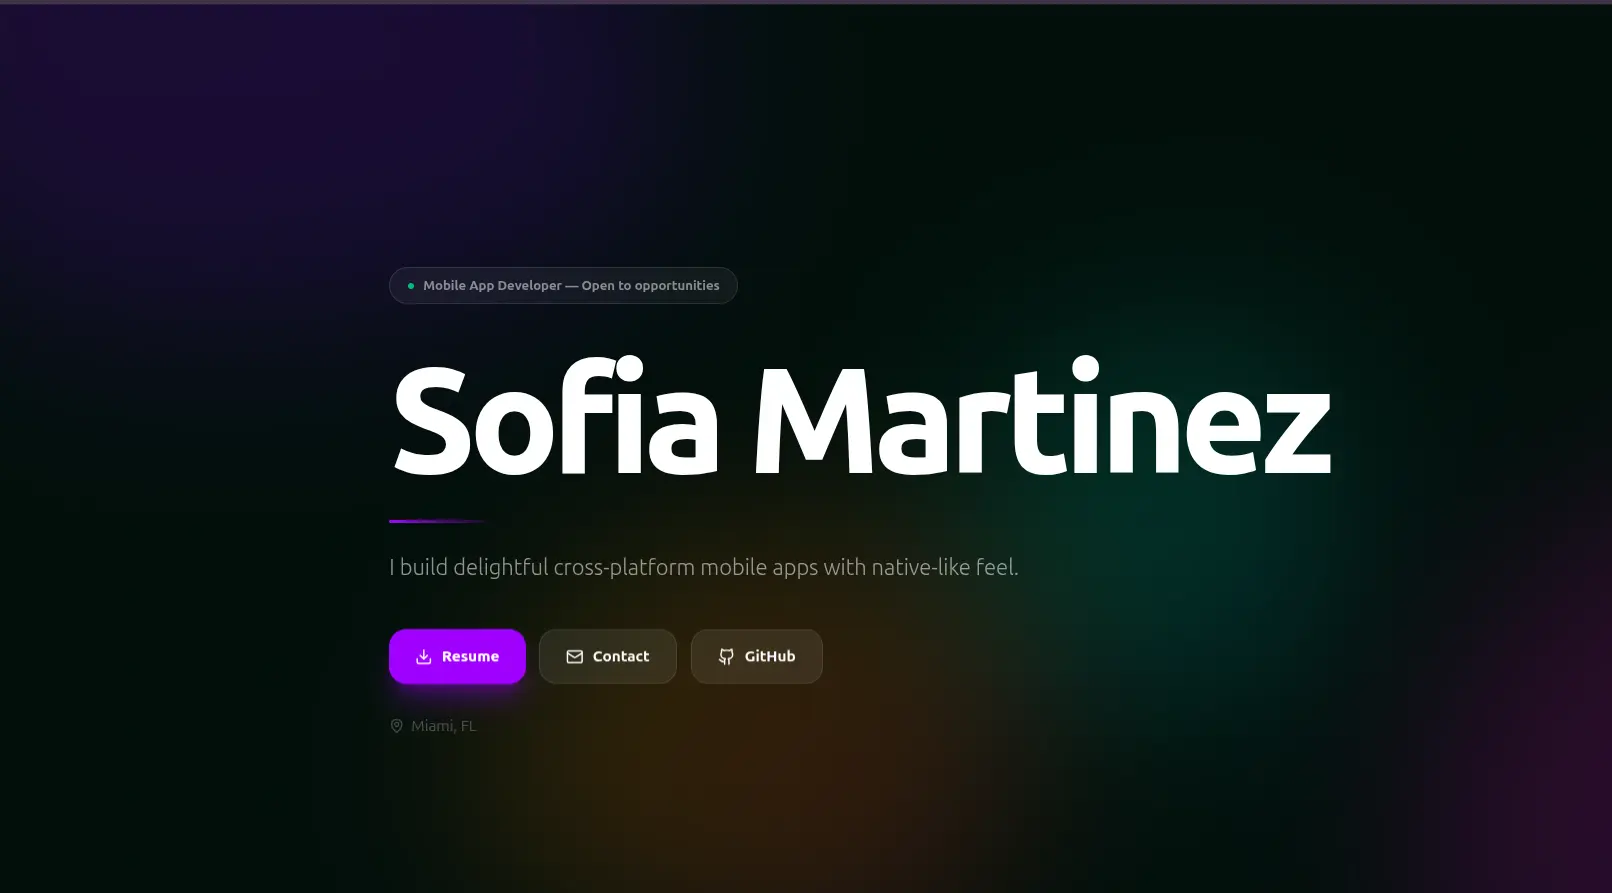Click the GitHub octocat icon
1612x893 pixels.
point(726,657)
